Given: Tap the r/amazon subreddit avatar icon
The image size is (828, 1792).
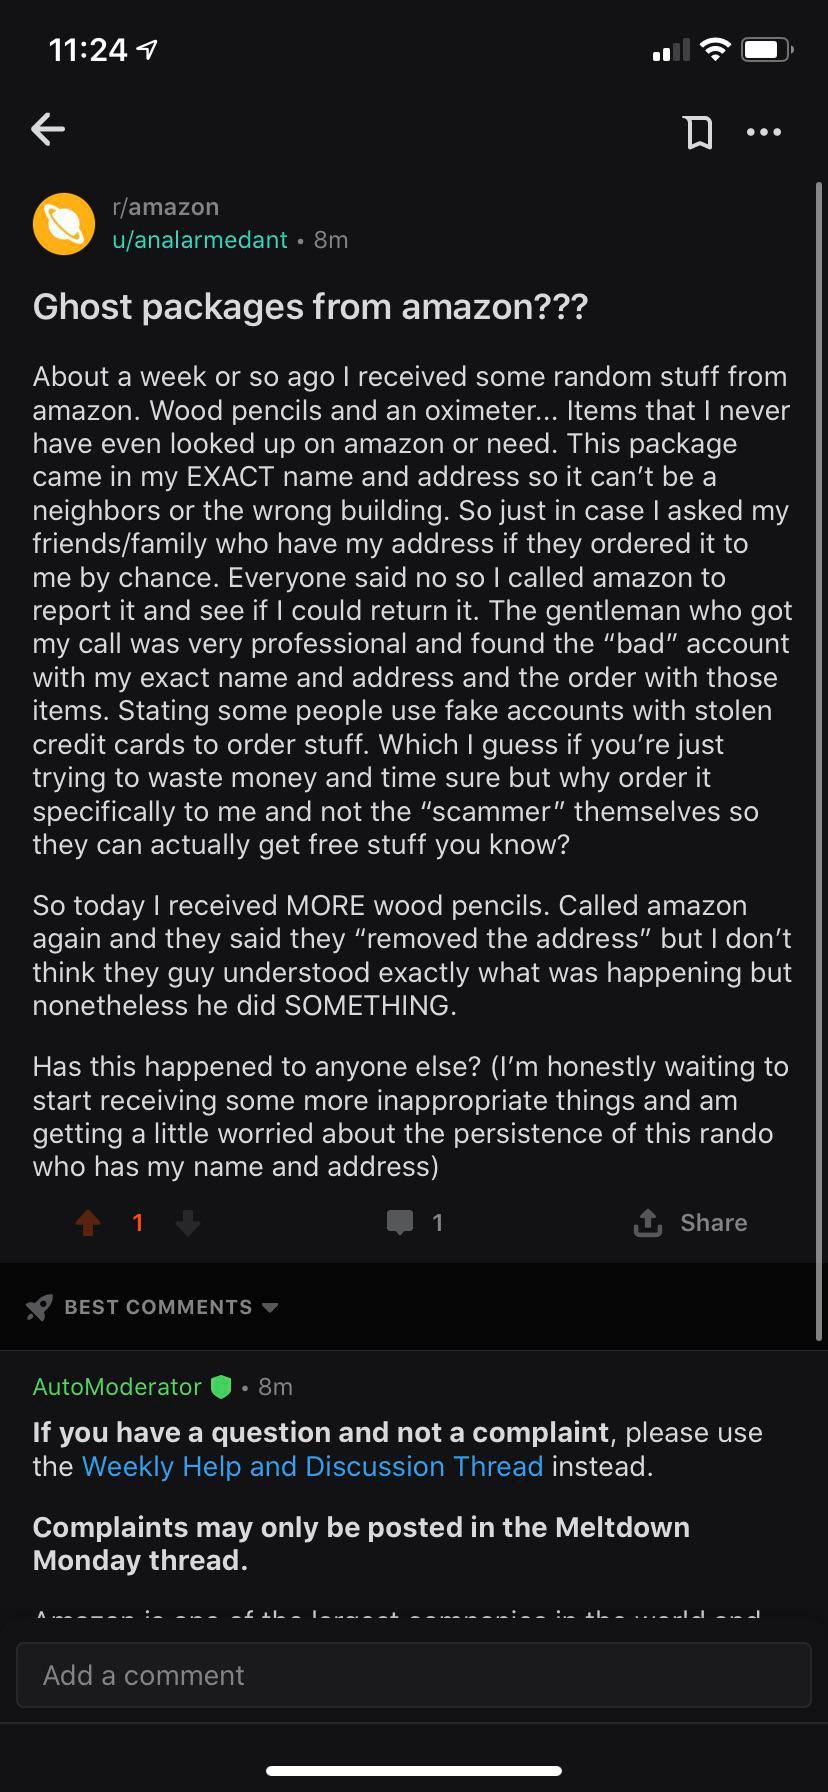Looking at the screenshot, I should [x=64, y=223].
